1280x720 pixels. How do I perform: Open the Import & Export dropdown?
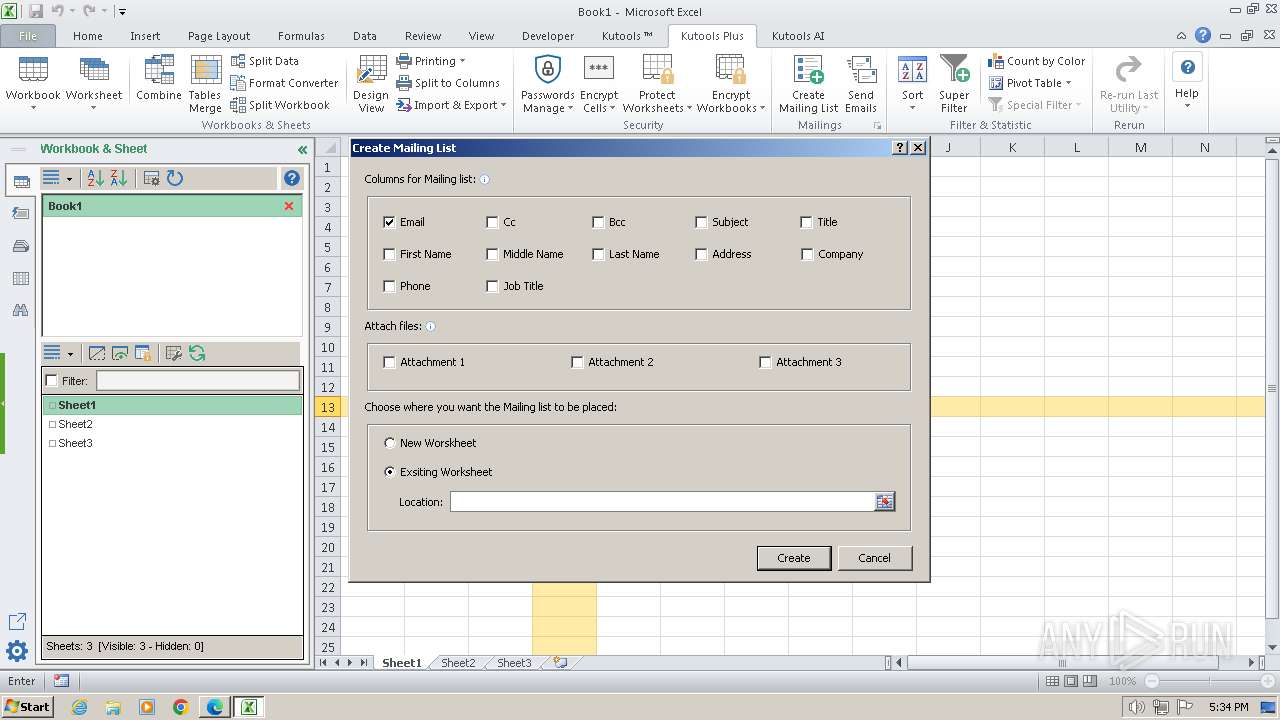coord(452,105)
